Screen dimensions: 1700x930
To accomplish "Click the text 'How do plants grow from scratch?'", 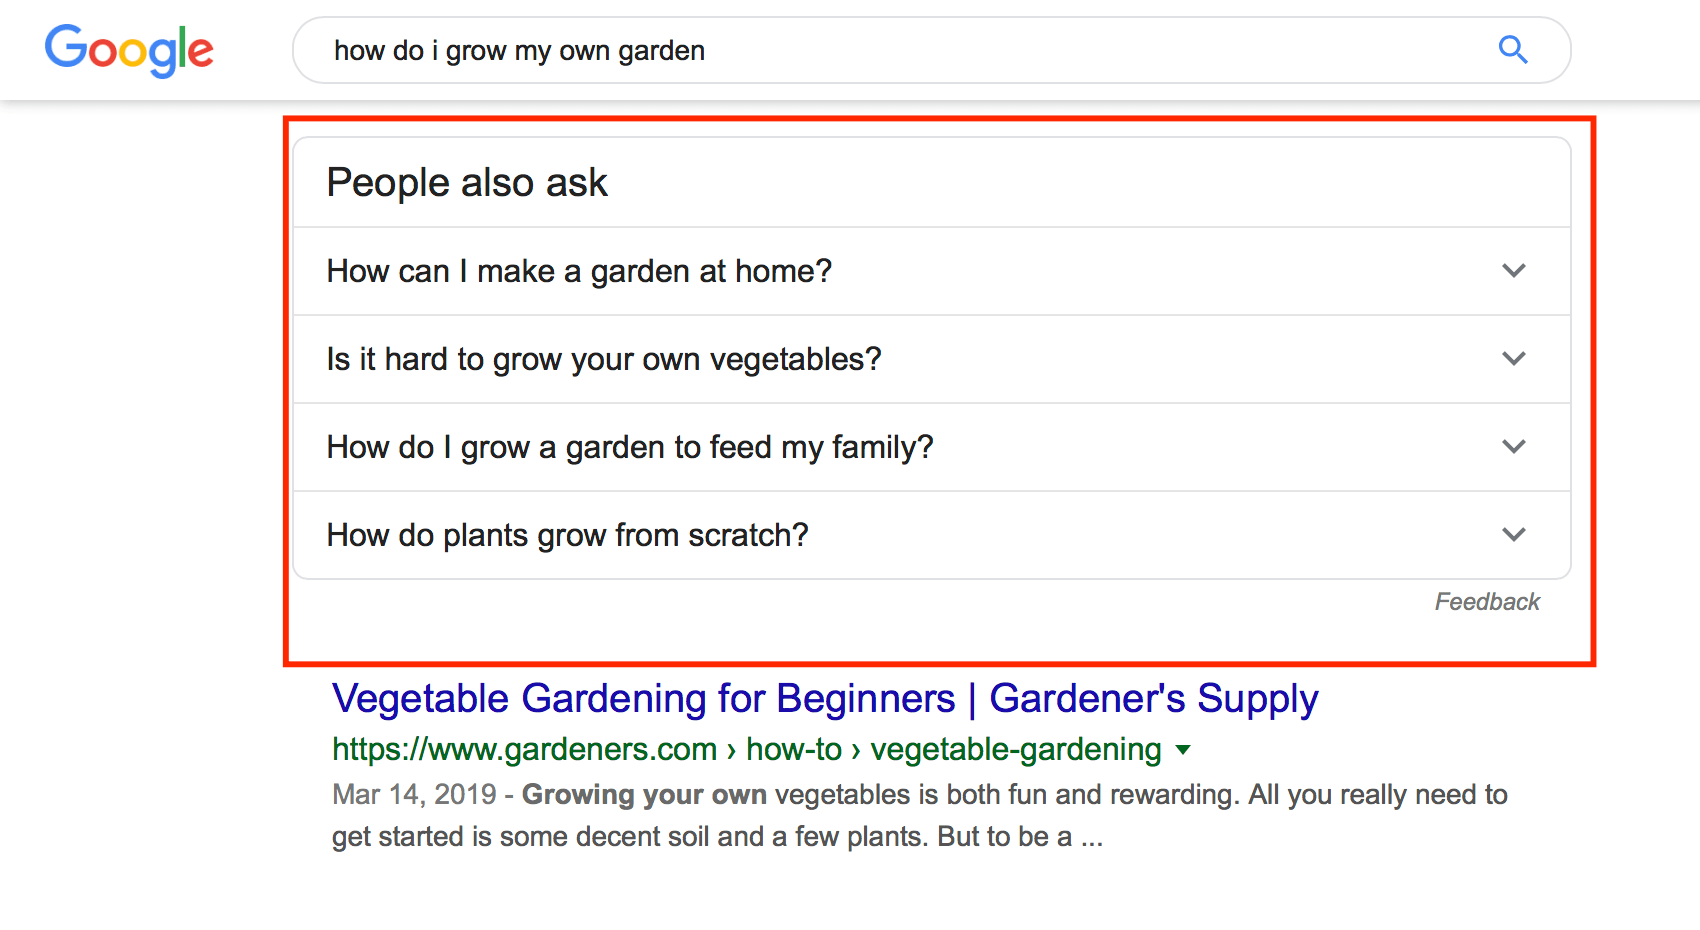I will coord(567,535).
